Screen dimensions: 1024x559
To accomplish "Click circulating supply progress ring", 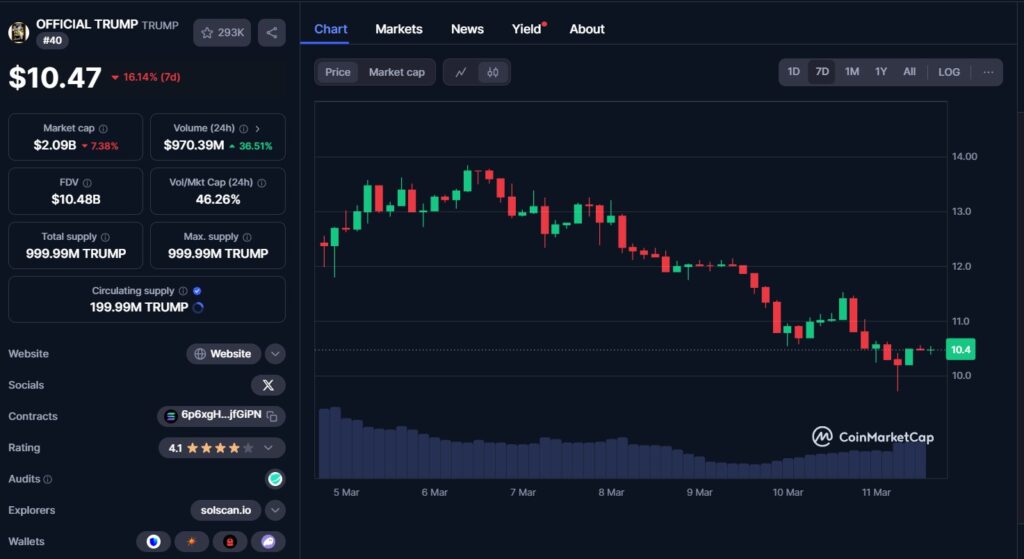I will coord(198,308).
